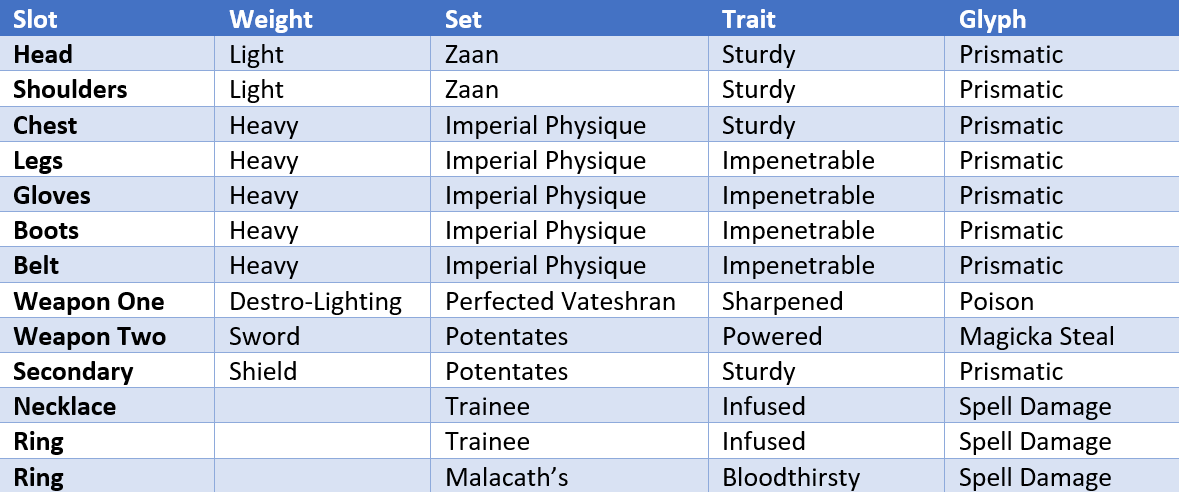
Task: Click the Magicka Steal glyph cell
Action: [x=1062, y=336]
